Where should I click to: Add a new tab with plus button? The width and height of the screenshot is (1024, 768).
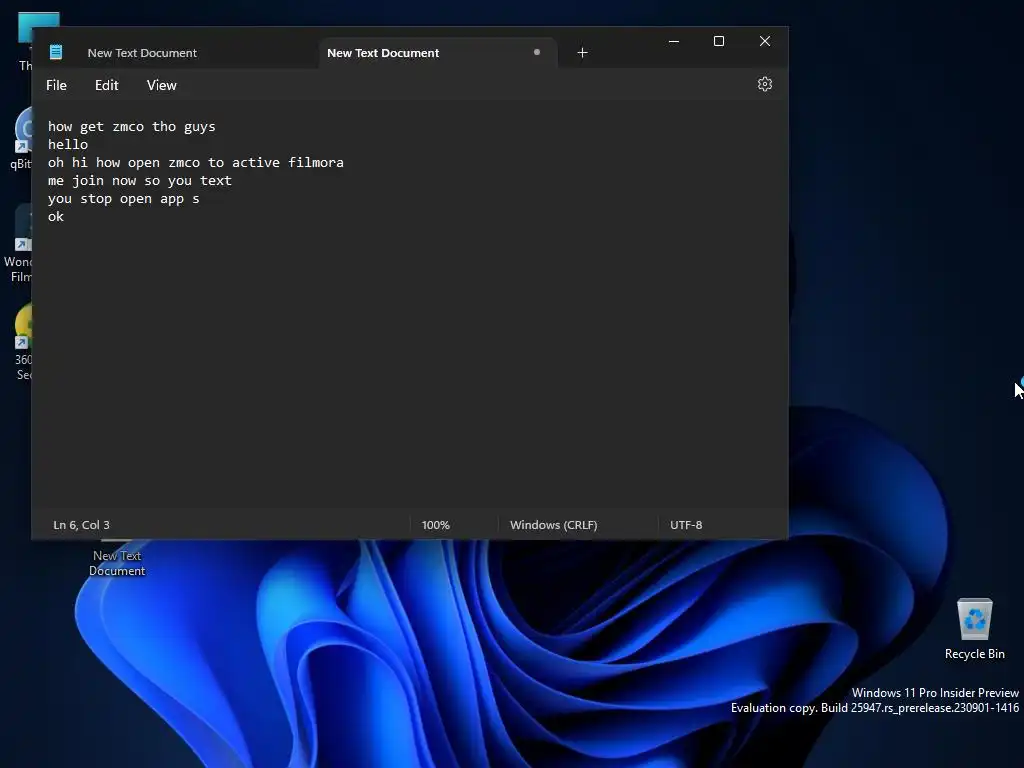pos(583,53)
